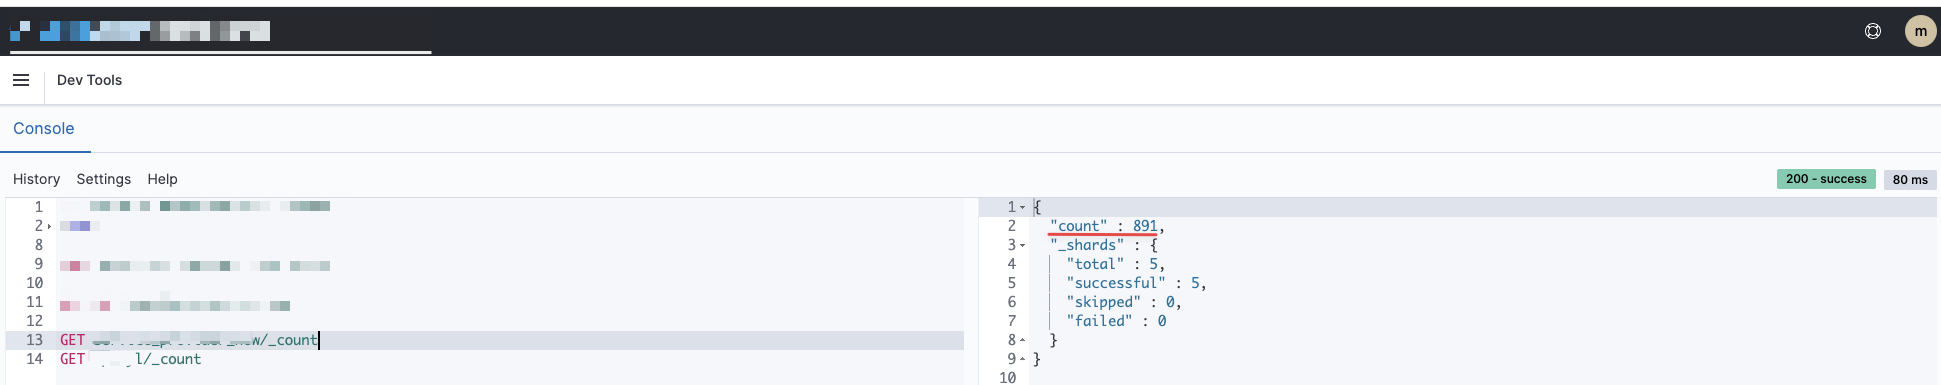Click editor line 9 blurred request

click(195, 266)
